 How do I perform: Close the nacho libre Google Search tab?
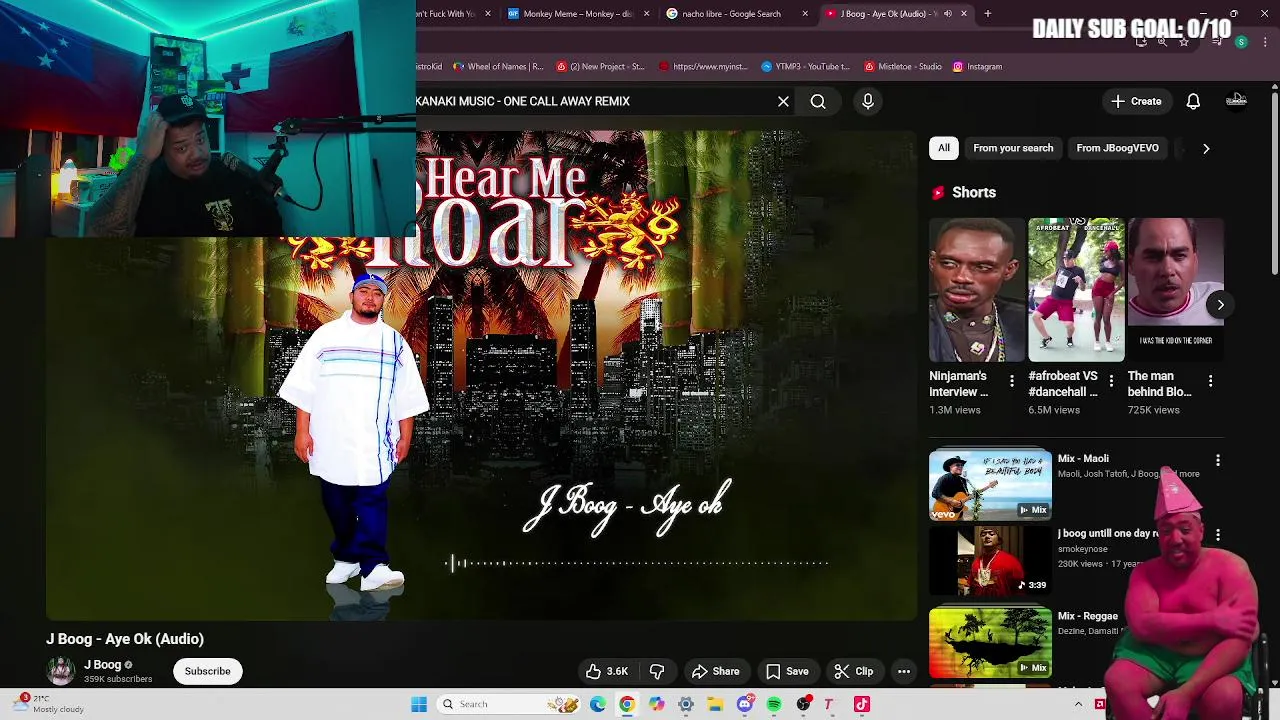click(x=805, y=14)
